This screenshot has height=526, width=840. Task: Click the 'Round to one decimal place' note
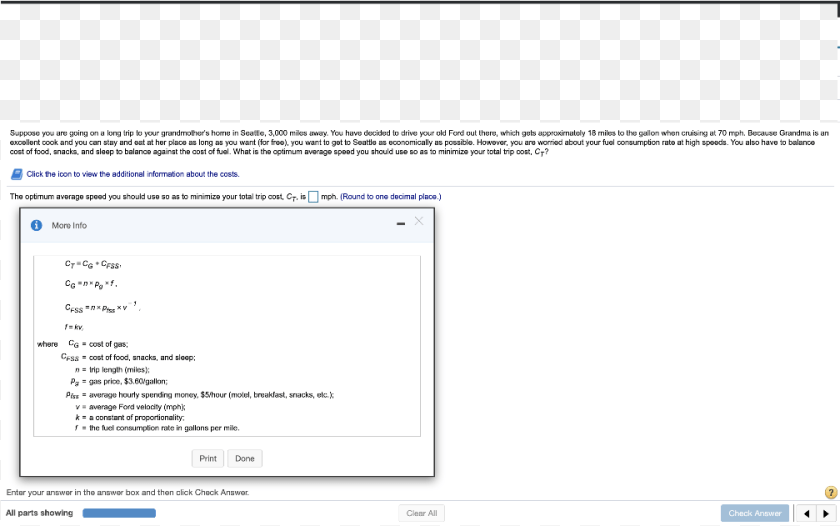391,197
